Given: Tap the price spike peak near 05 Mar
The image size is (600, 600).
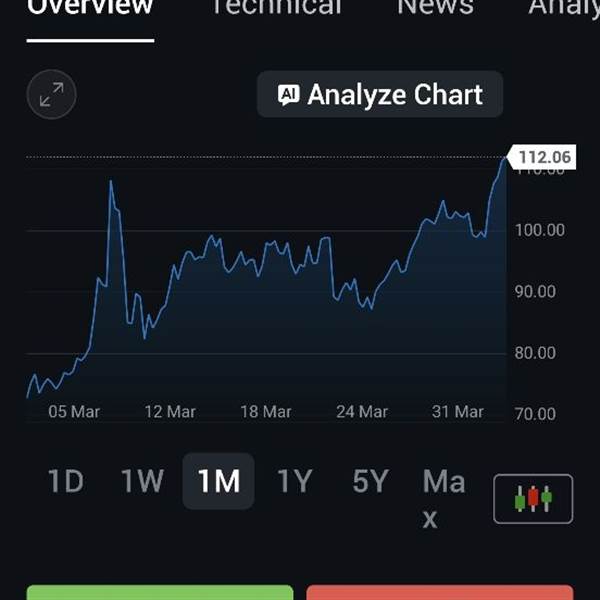Looking at the screenshot, I should pyautogui.click(x=110, y=182).
